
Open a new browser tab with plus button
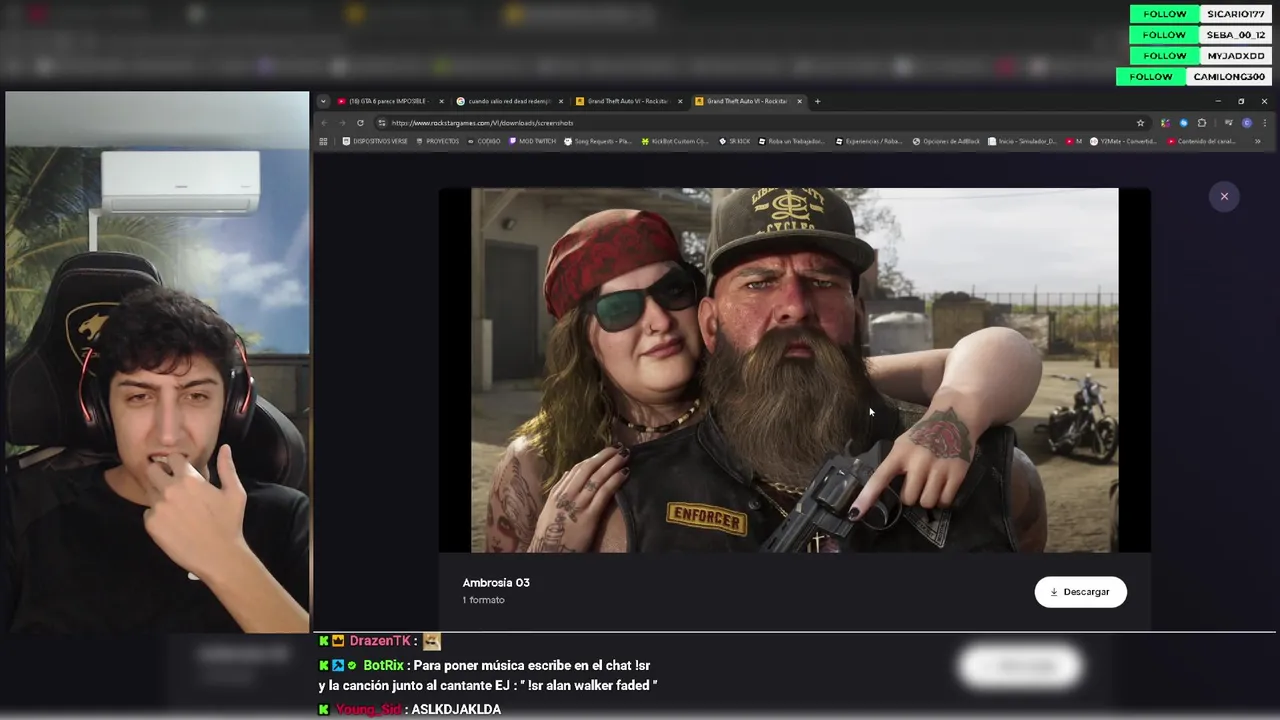click(x=817, y=101)
